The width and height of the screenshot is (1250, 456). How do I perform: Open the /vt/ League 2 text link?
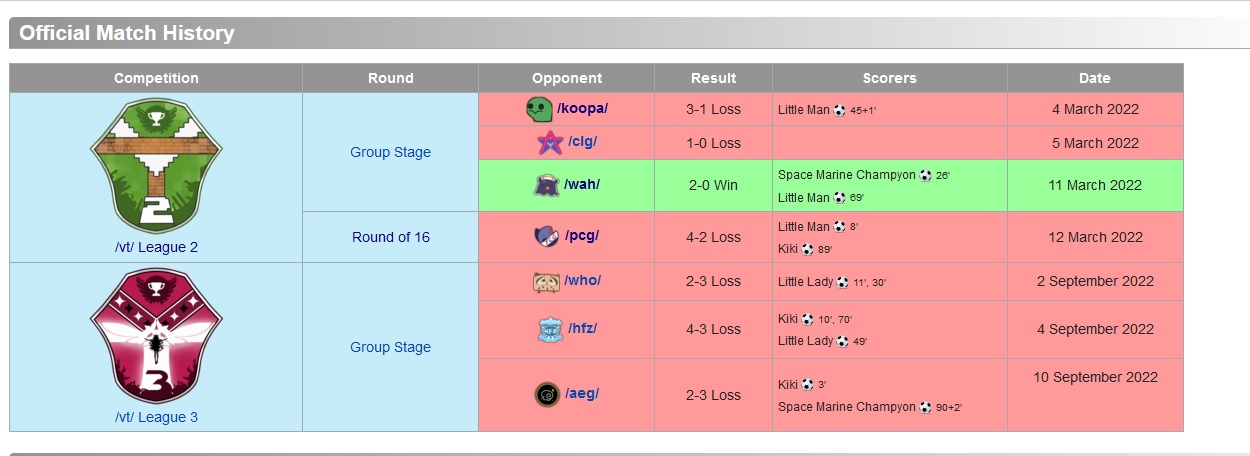tap(156, 247)
